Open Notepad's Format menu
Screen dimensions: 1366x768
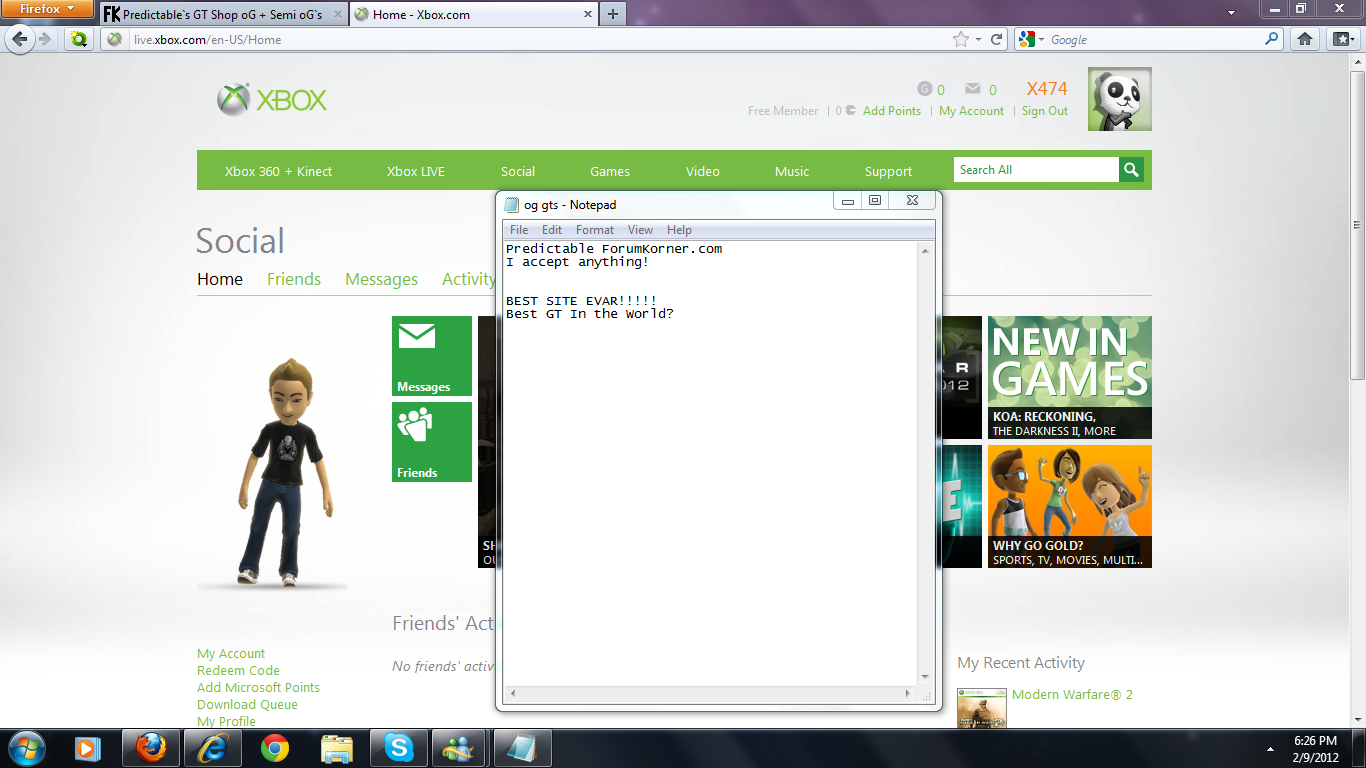pos(595,230)
